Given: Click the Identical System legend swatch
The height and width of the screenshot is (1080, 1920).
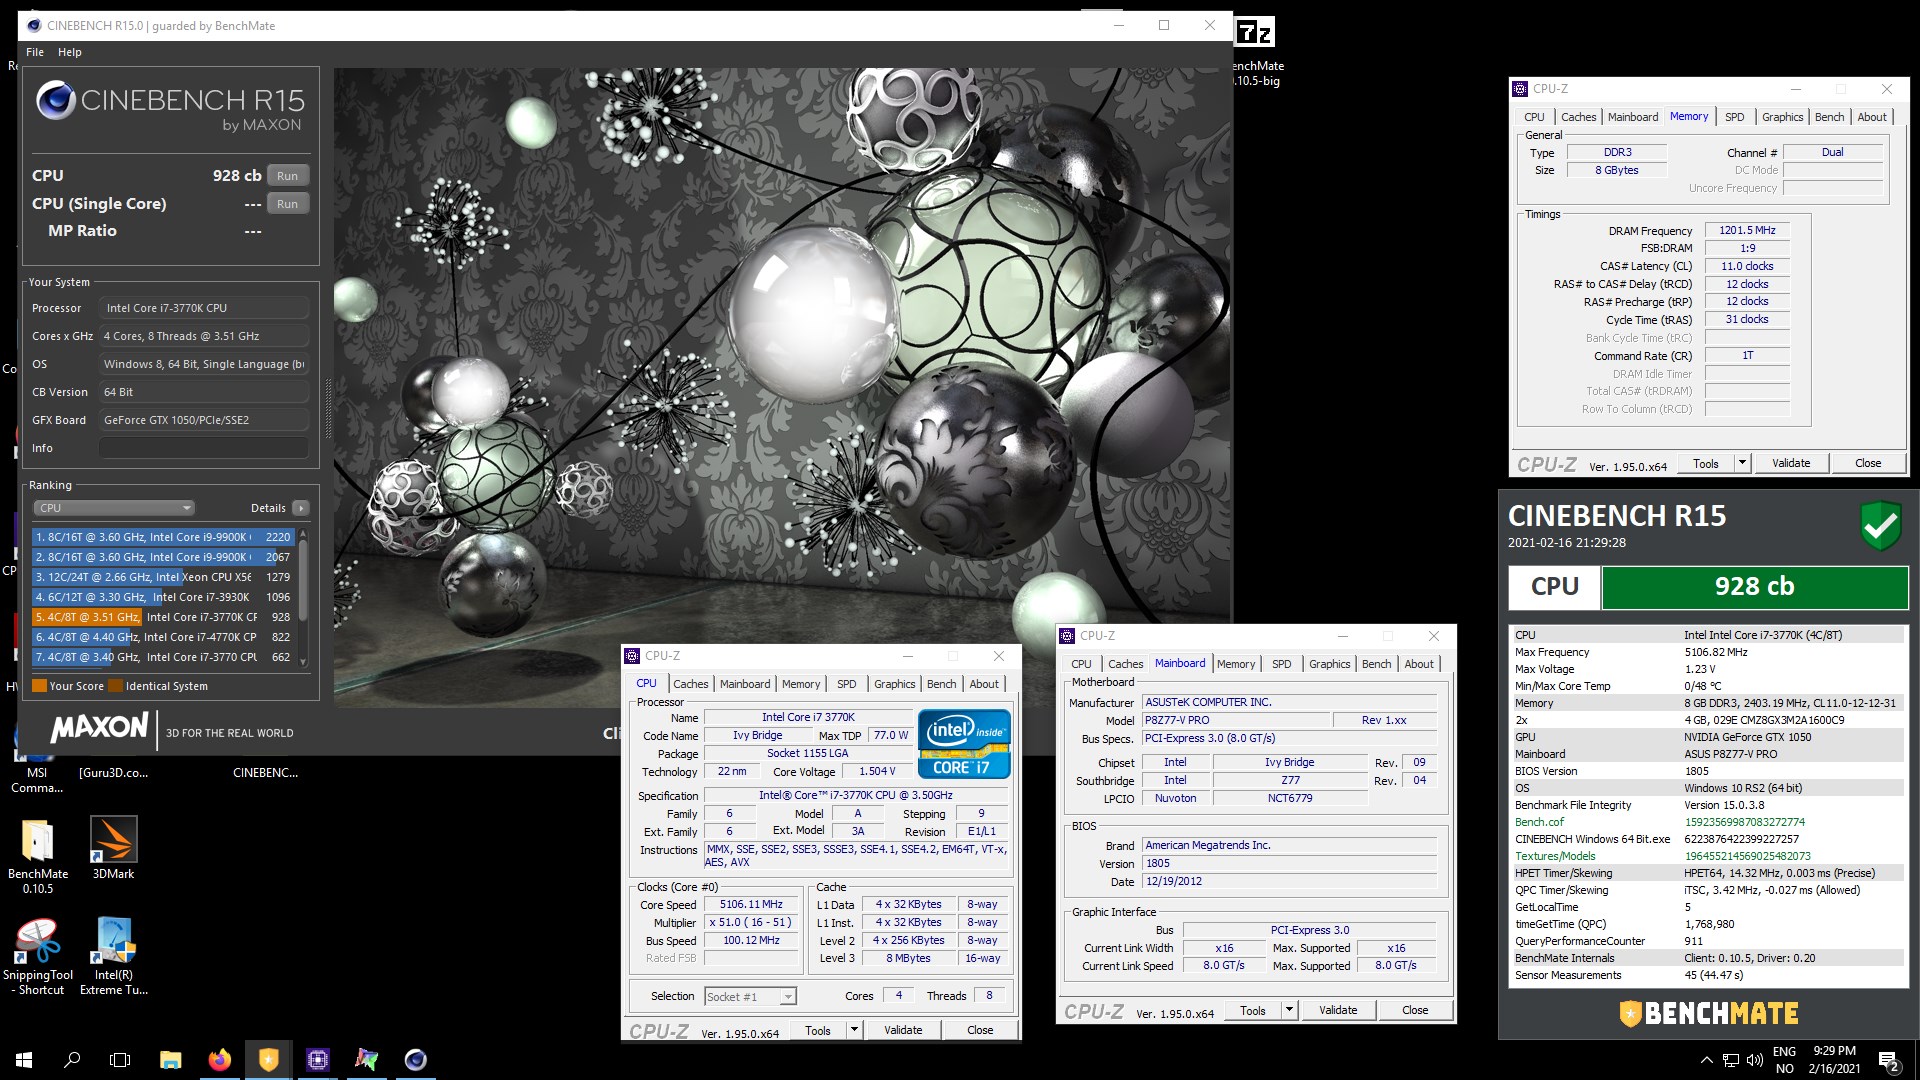Looking at the screenshot, I should [116, 686].
